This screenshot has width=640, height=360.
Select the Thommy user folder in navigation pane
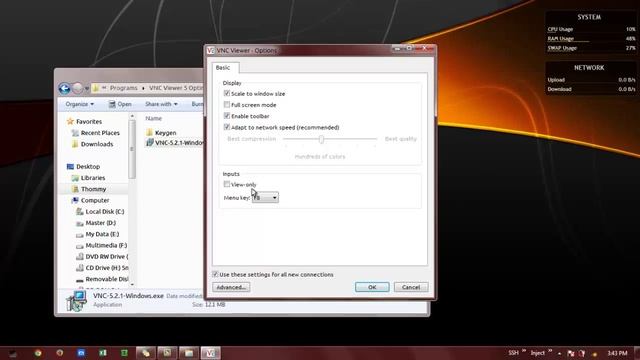[89, 189]
